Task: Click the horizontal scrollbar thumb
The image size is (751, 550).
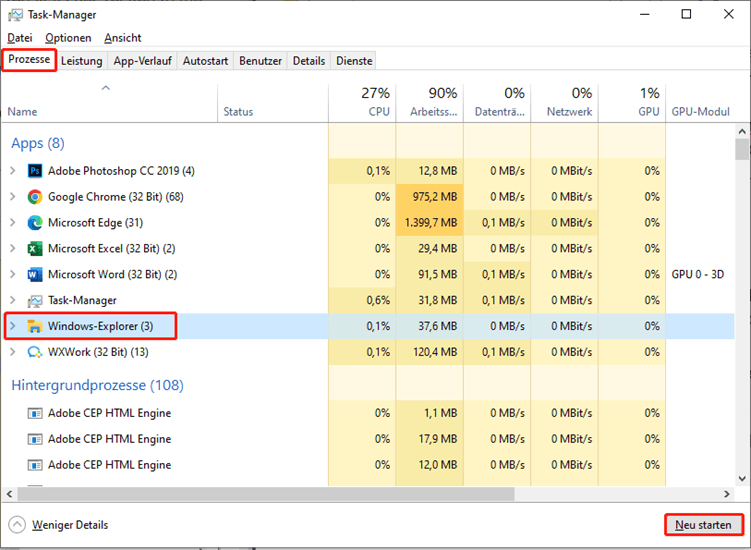Action: tap(266, 493)
